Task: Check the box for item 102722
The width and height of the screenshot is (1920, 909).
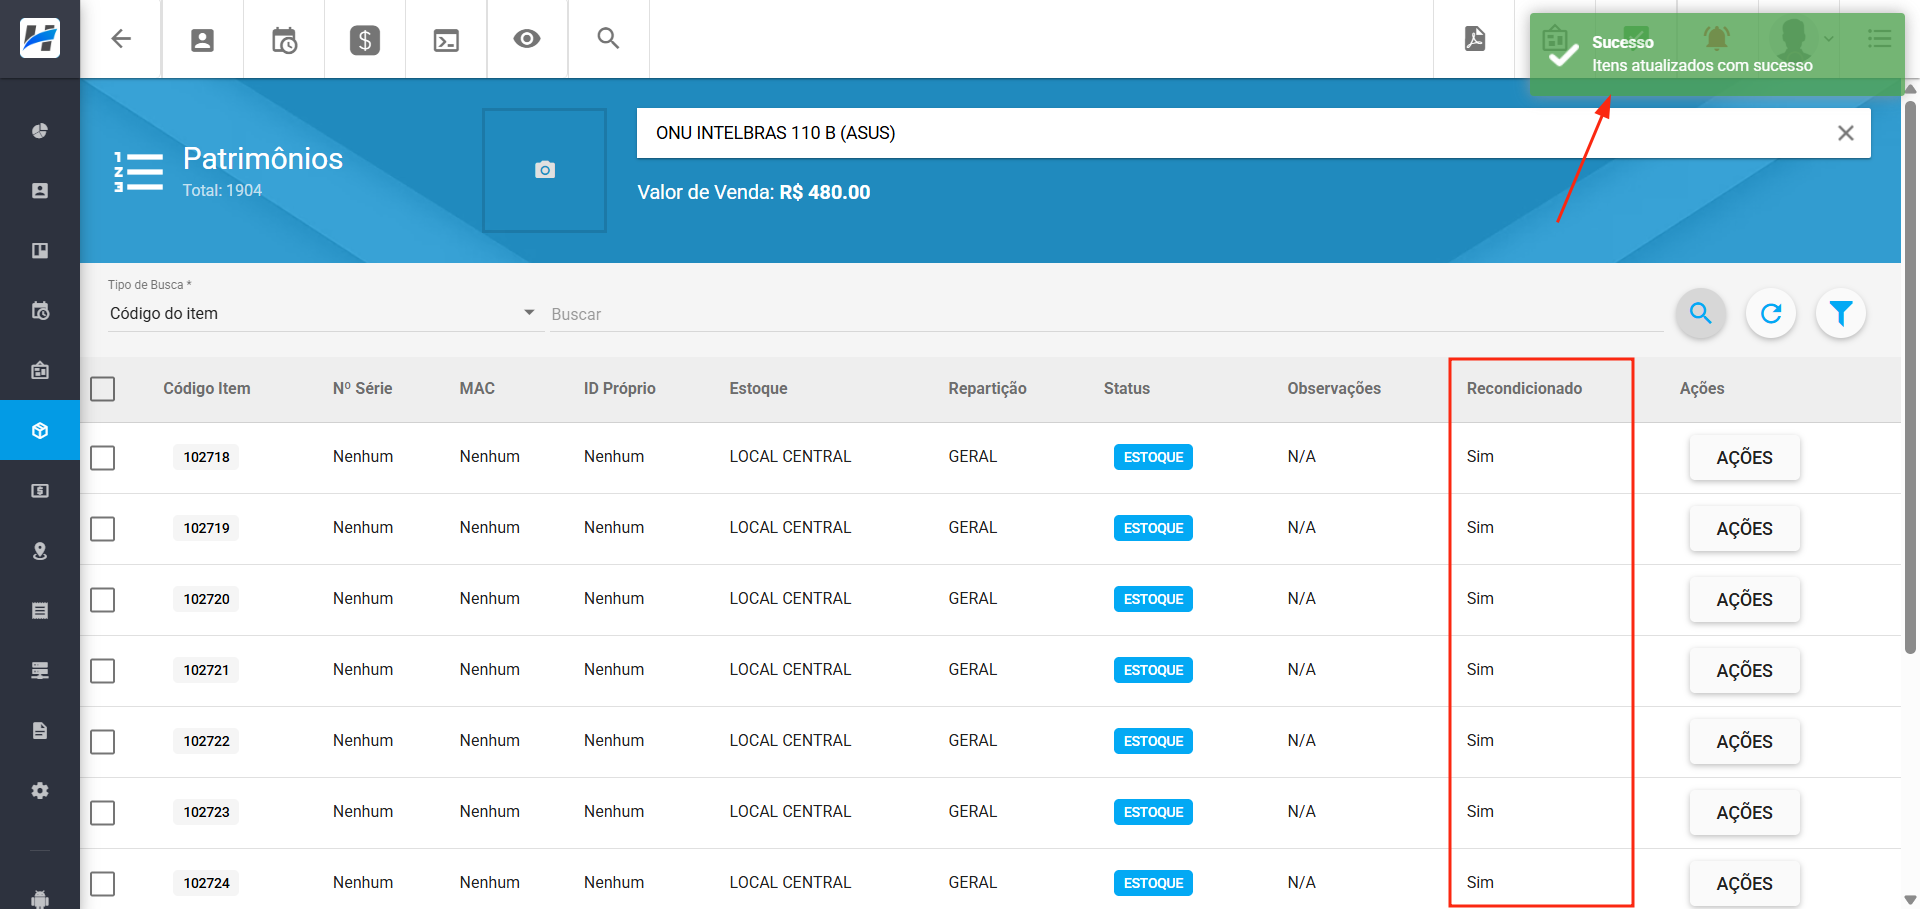Action: point(103,742)
